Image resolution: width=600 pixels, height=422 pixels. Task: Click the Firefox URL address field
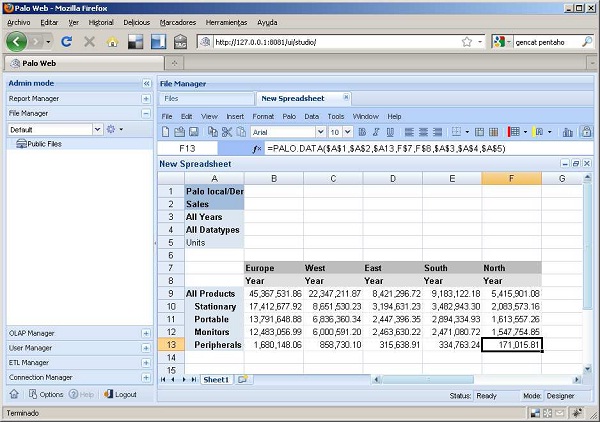coord(337,42)
